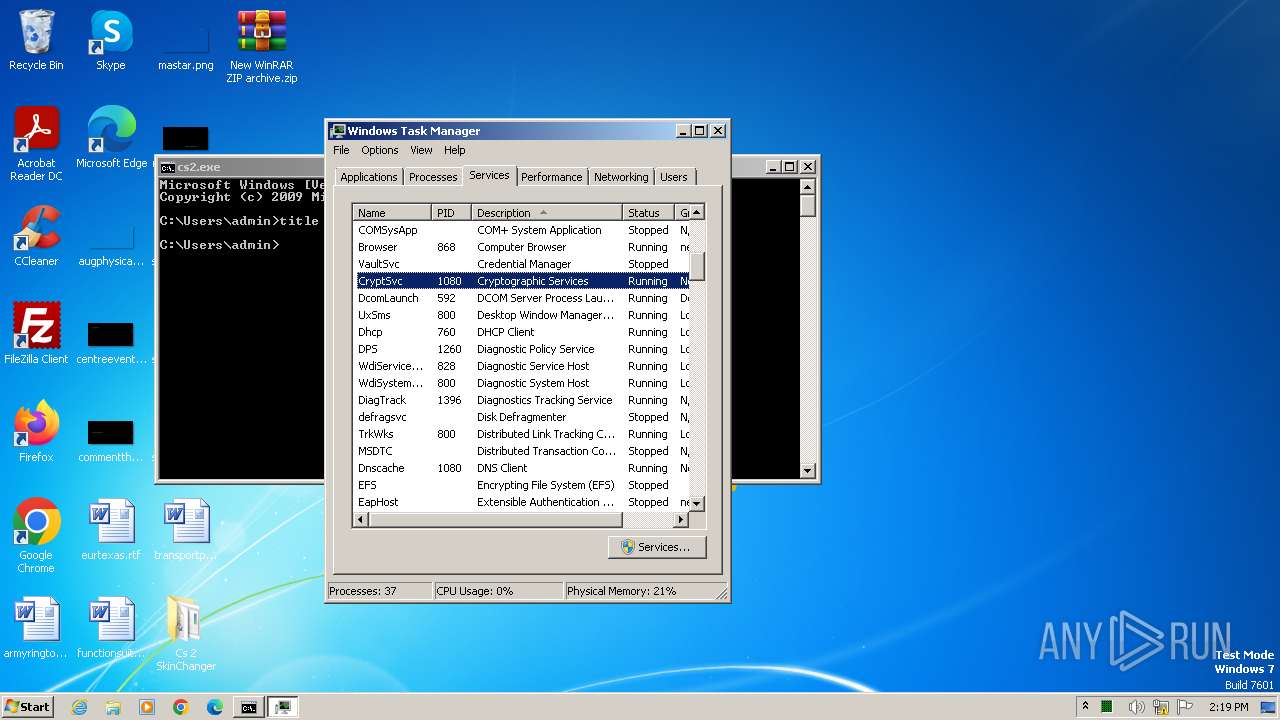Open File Explorer from taskbar
Viewport: 1280px width, 720px height.
[x=113, y=707]
